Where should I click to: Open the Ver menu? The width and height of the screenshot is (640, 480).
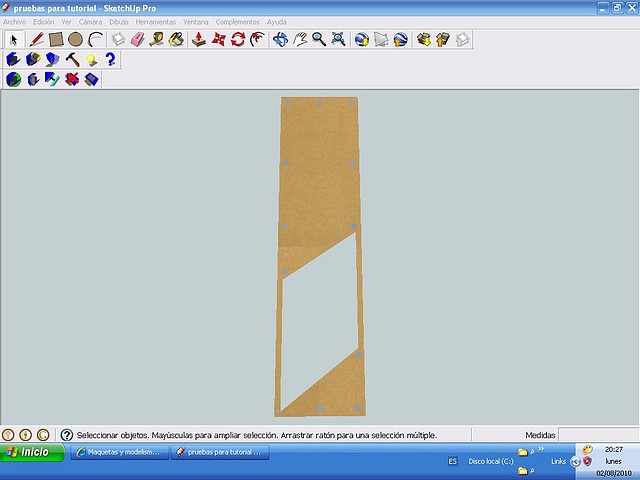(x=66, y=22)
